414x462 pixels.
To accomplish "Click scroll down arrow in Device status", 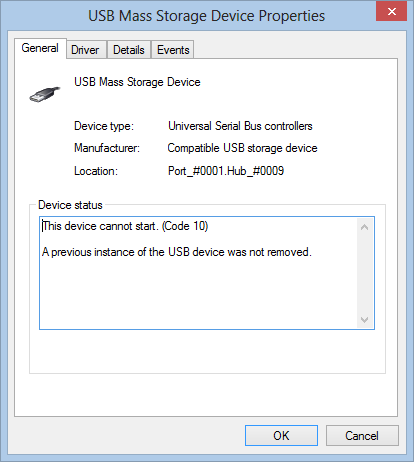I will tap(364, 320).
